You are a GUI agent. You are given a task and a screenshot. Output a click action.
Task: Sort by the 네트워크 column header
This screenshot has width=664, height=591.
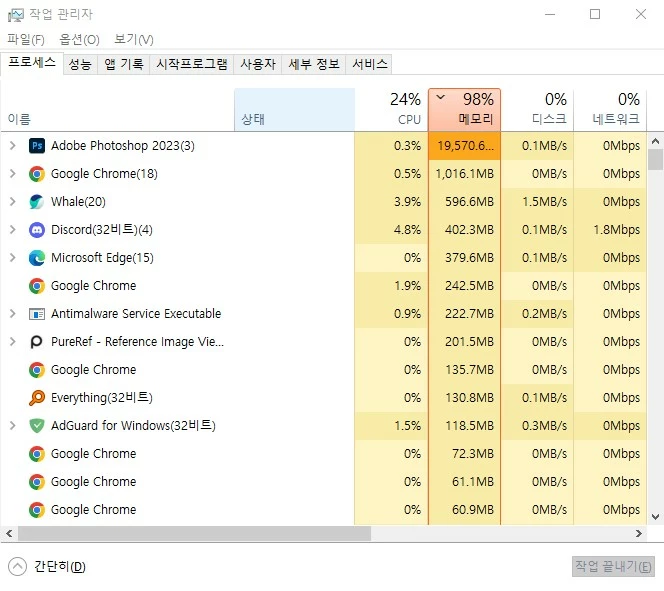610,110
